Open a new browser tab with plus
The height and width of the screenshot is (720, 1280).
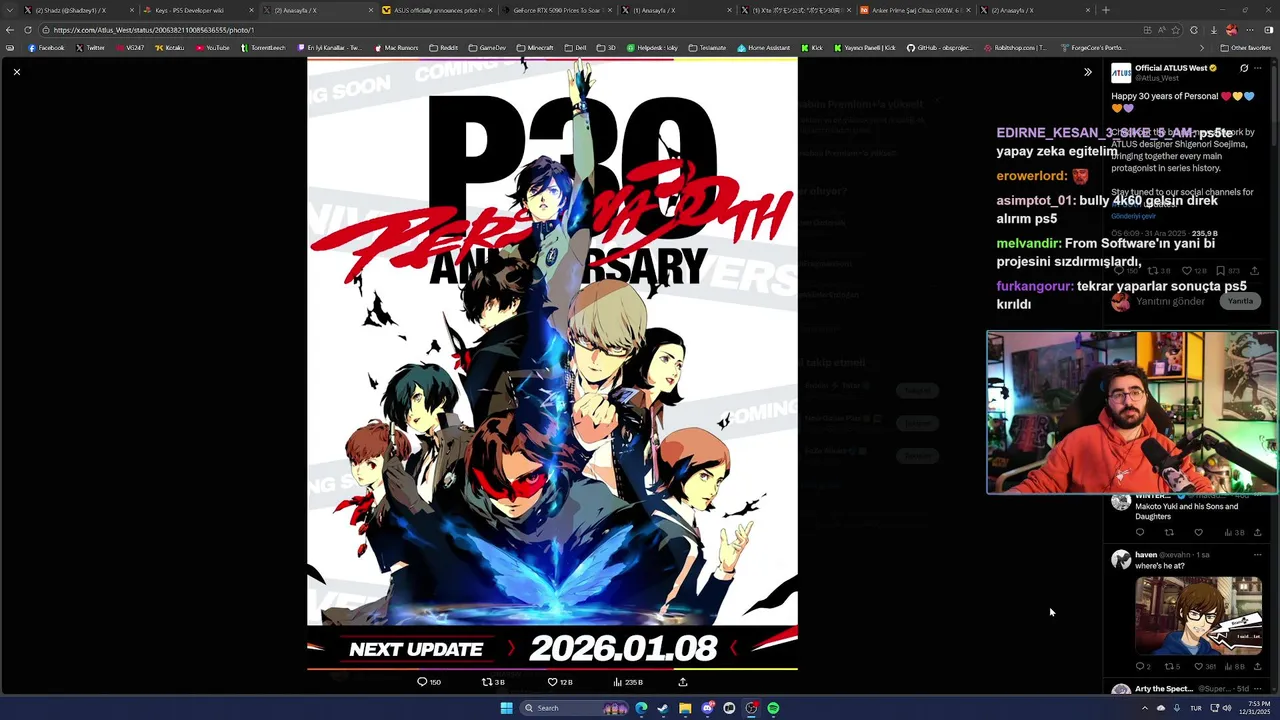tap(1105, 10)
